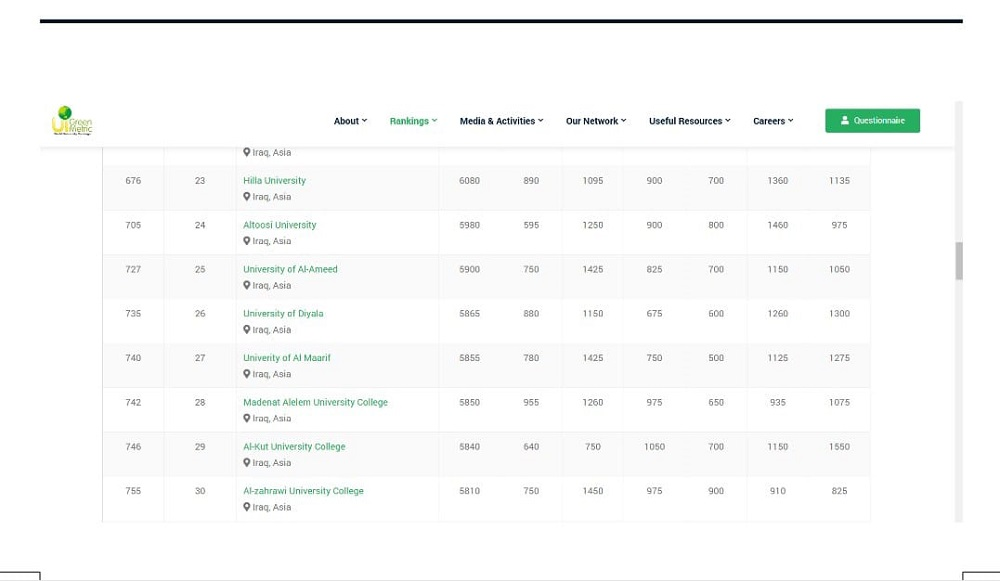
Task: Click the page vertical scrollbar thumb
Action: [x=959, y=261]
